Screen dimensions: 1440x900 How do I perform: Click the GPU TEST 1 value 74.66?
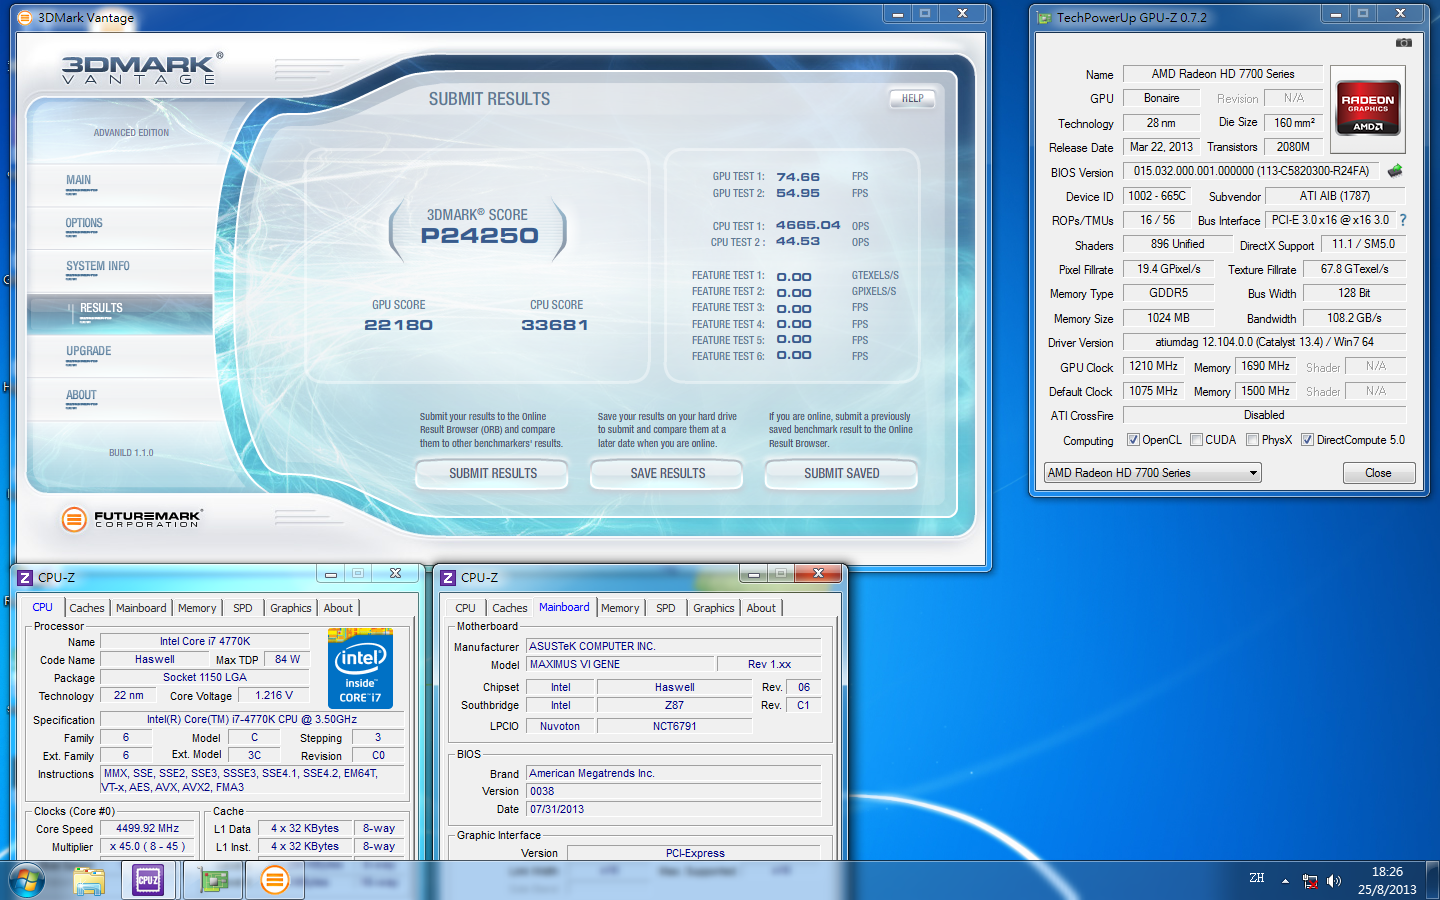[798, 177]
